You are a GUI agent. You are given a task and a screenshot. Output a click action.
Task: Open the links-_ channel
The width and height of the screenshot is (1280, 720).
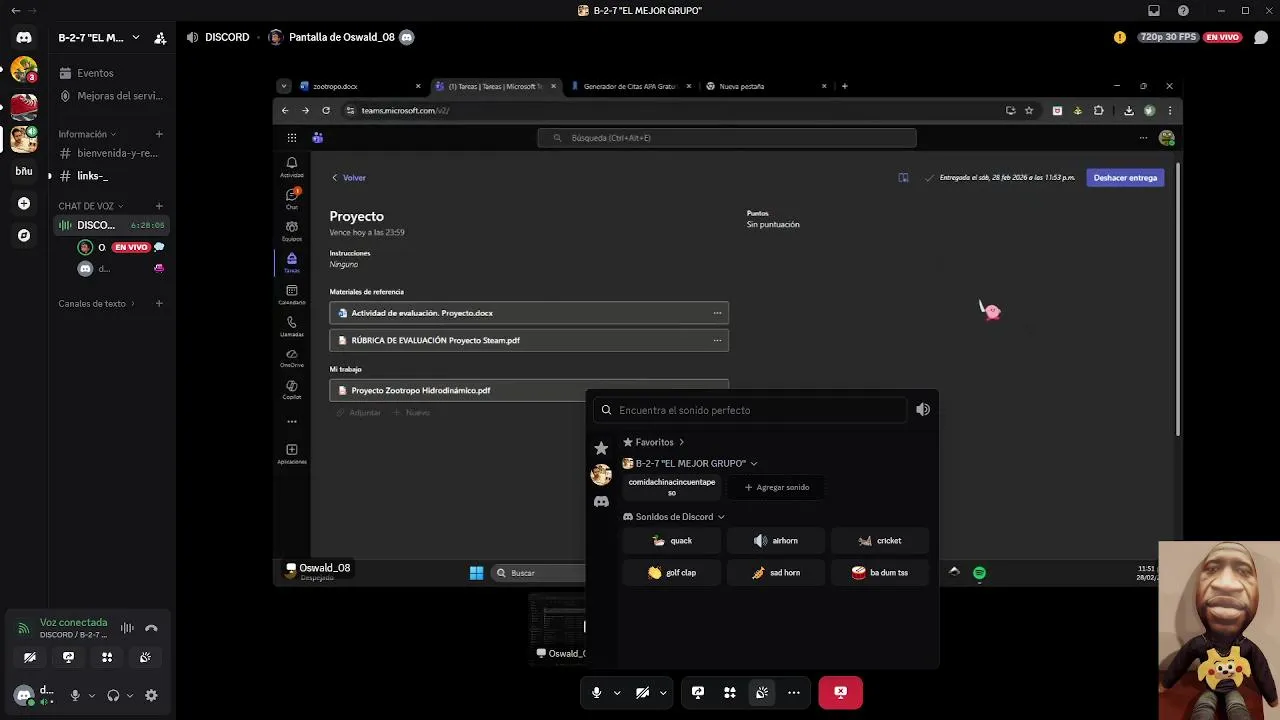[92, 176]
